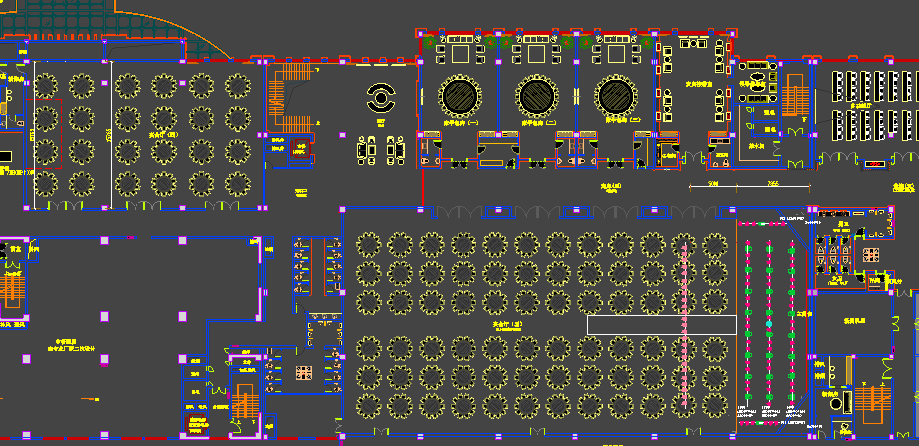
Task: Select the square four-chair table in lower-left room
Action: [x=303, y=372]
